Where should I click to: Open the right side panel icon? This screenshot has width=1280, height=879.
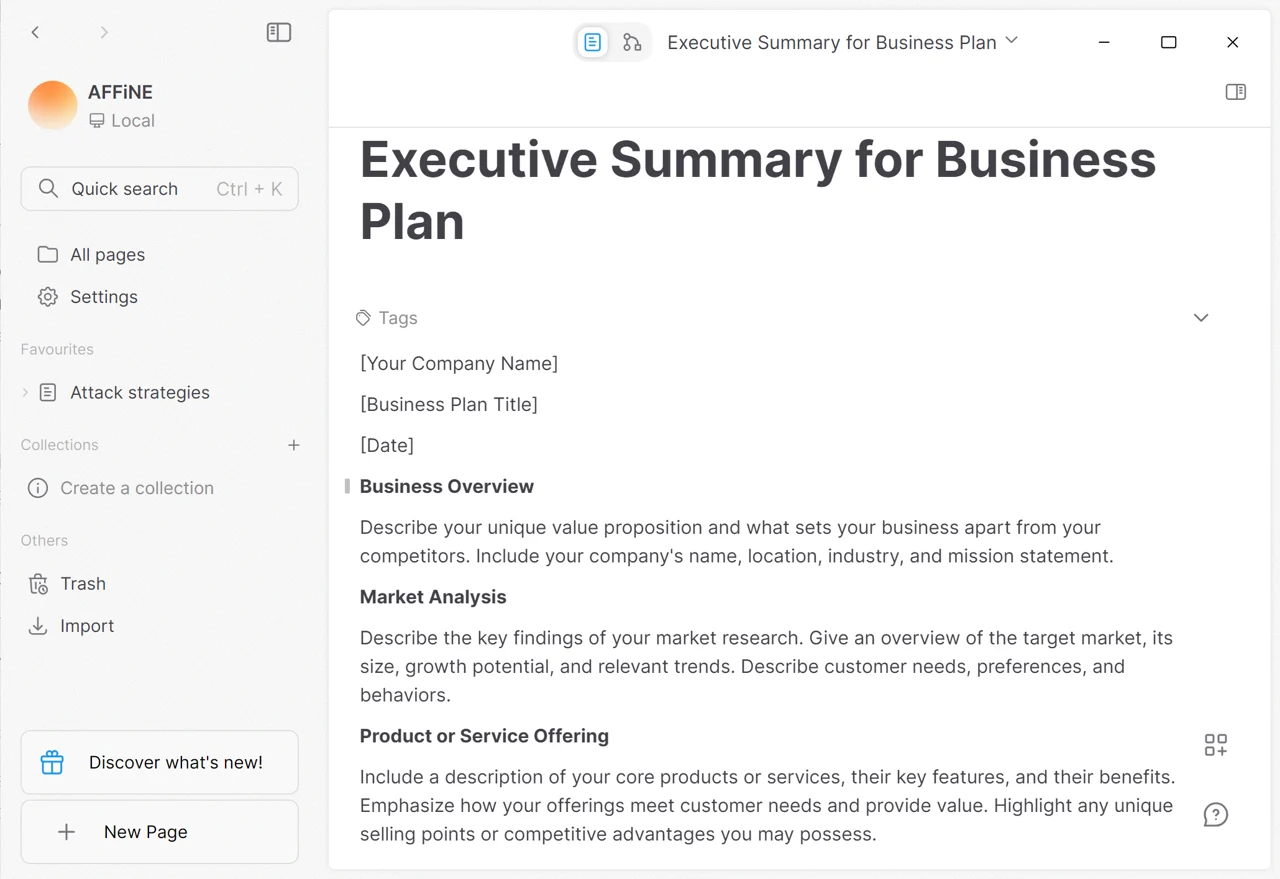tap(1236, 92)
